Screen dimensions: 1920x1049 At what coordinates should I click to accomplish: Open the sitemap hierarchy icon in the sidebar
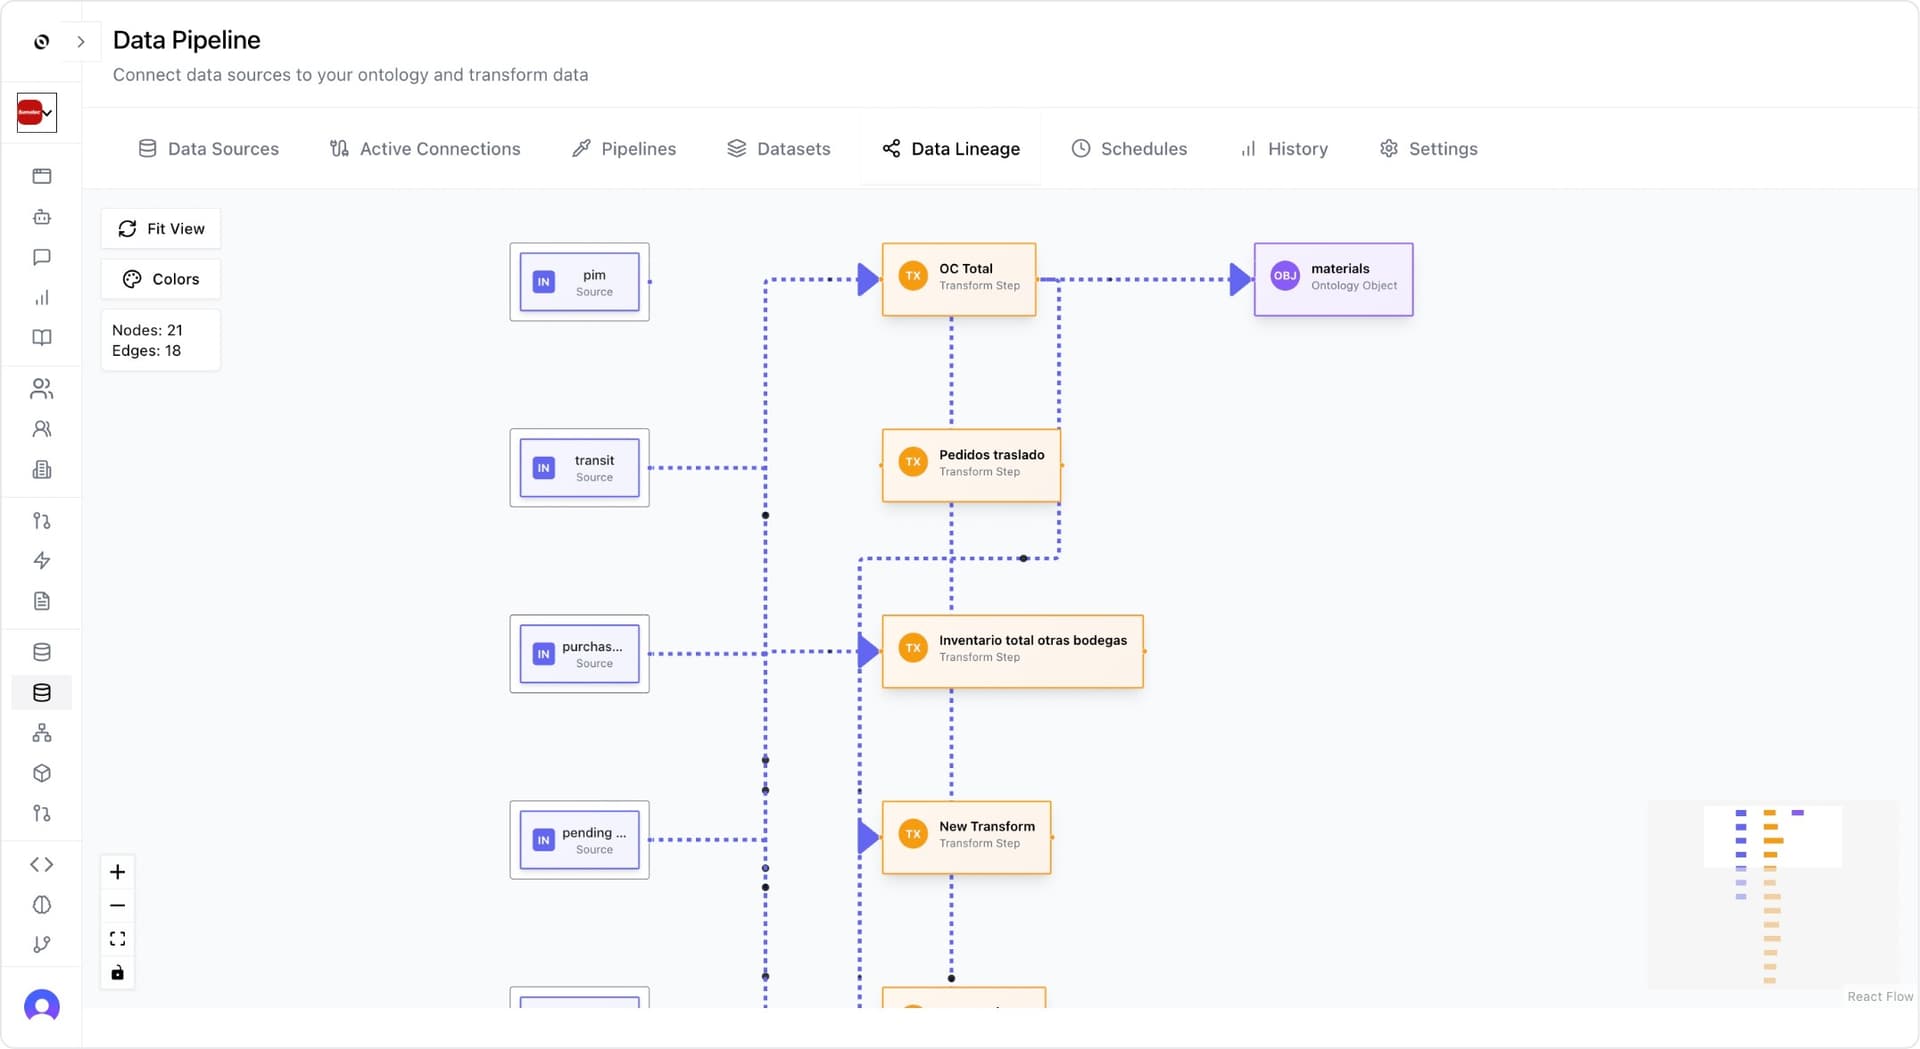pos(42,733)
